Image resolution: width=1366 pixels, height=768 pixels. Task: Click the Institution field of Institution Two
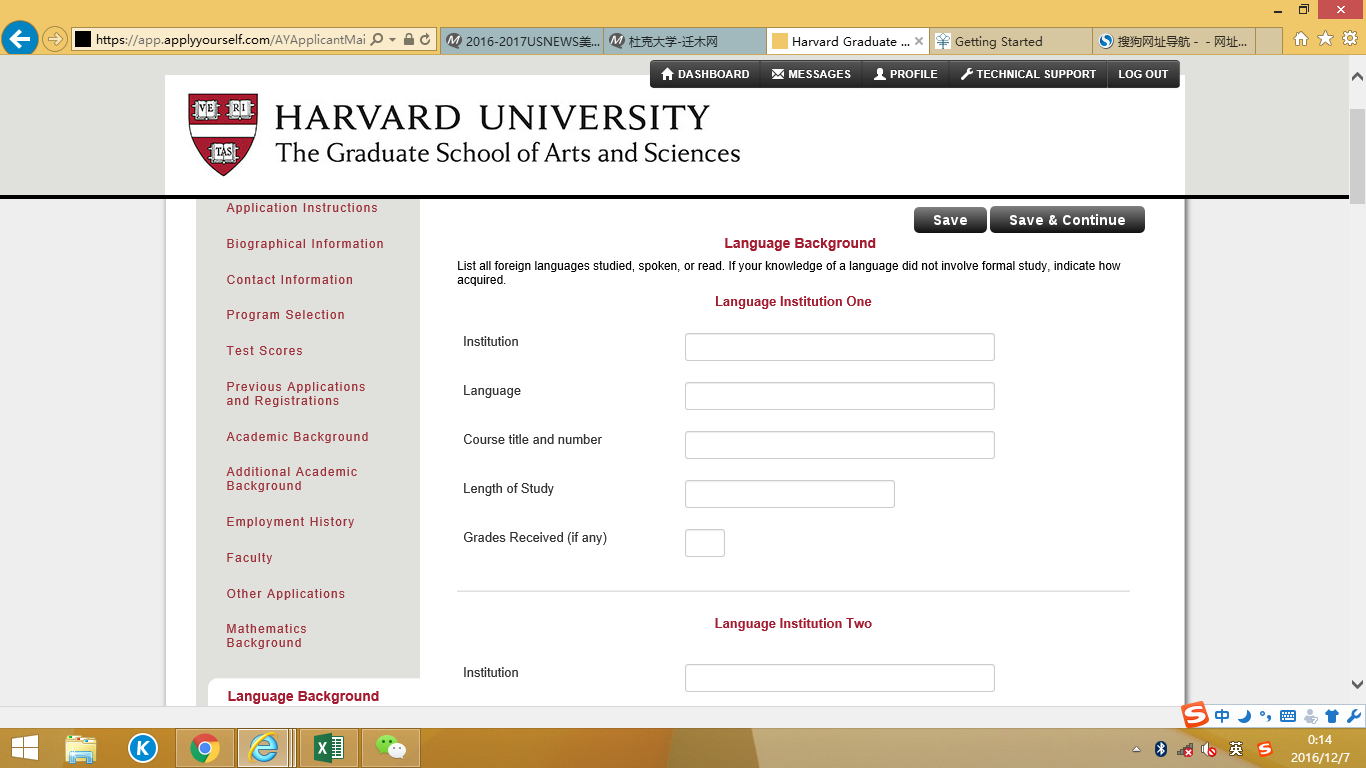840,678
